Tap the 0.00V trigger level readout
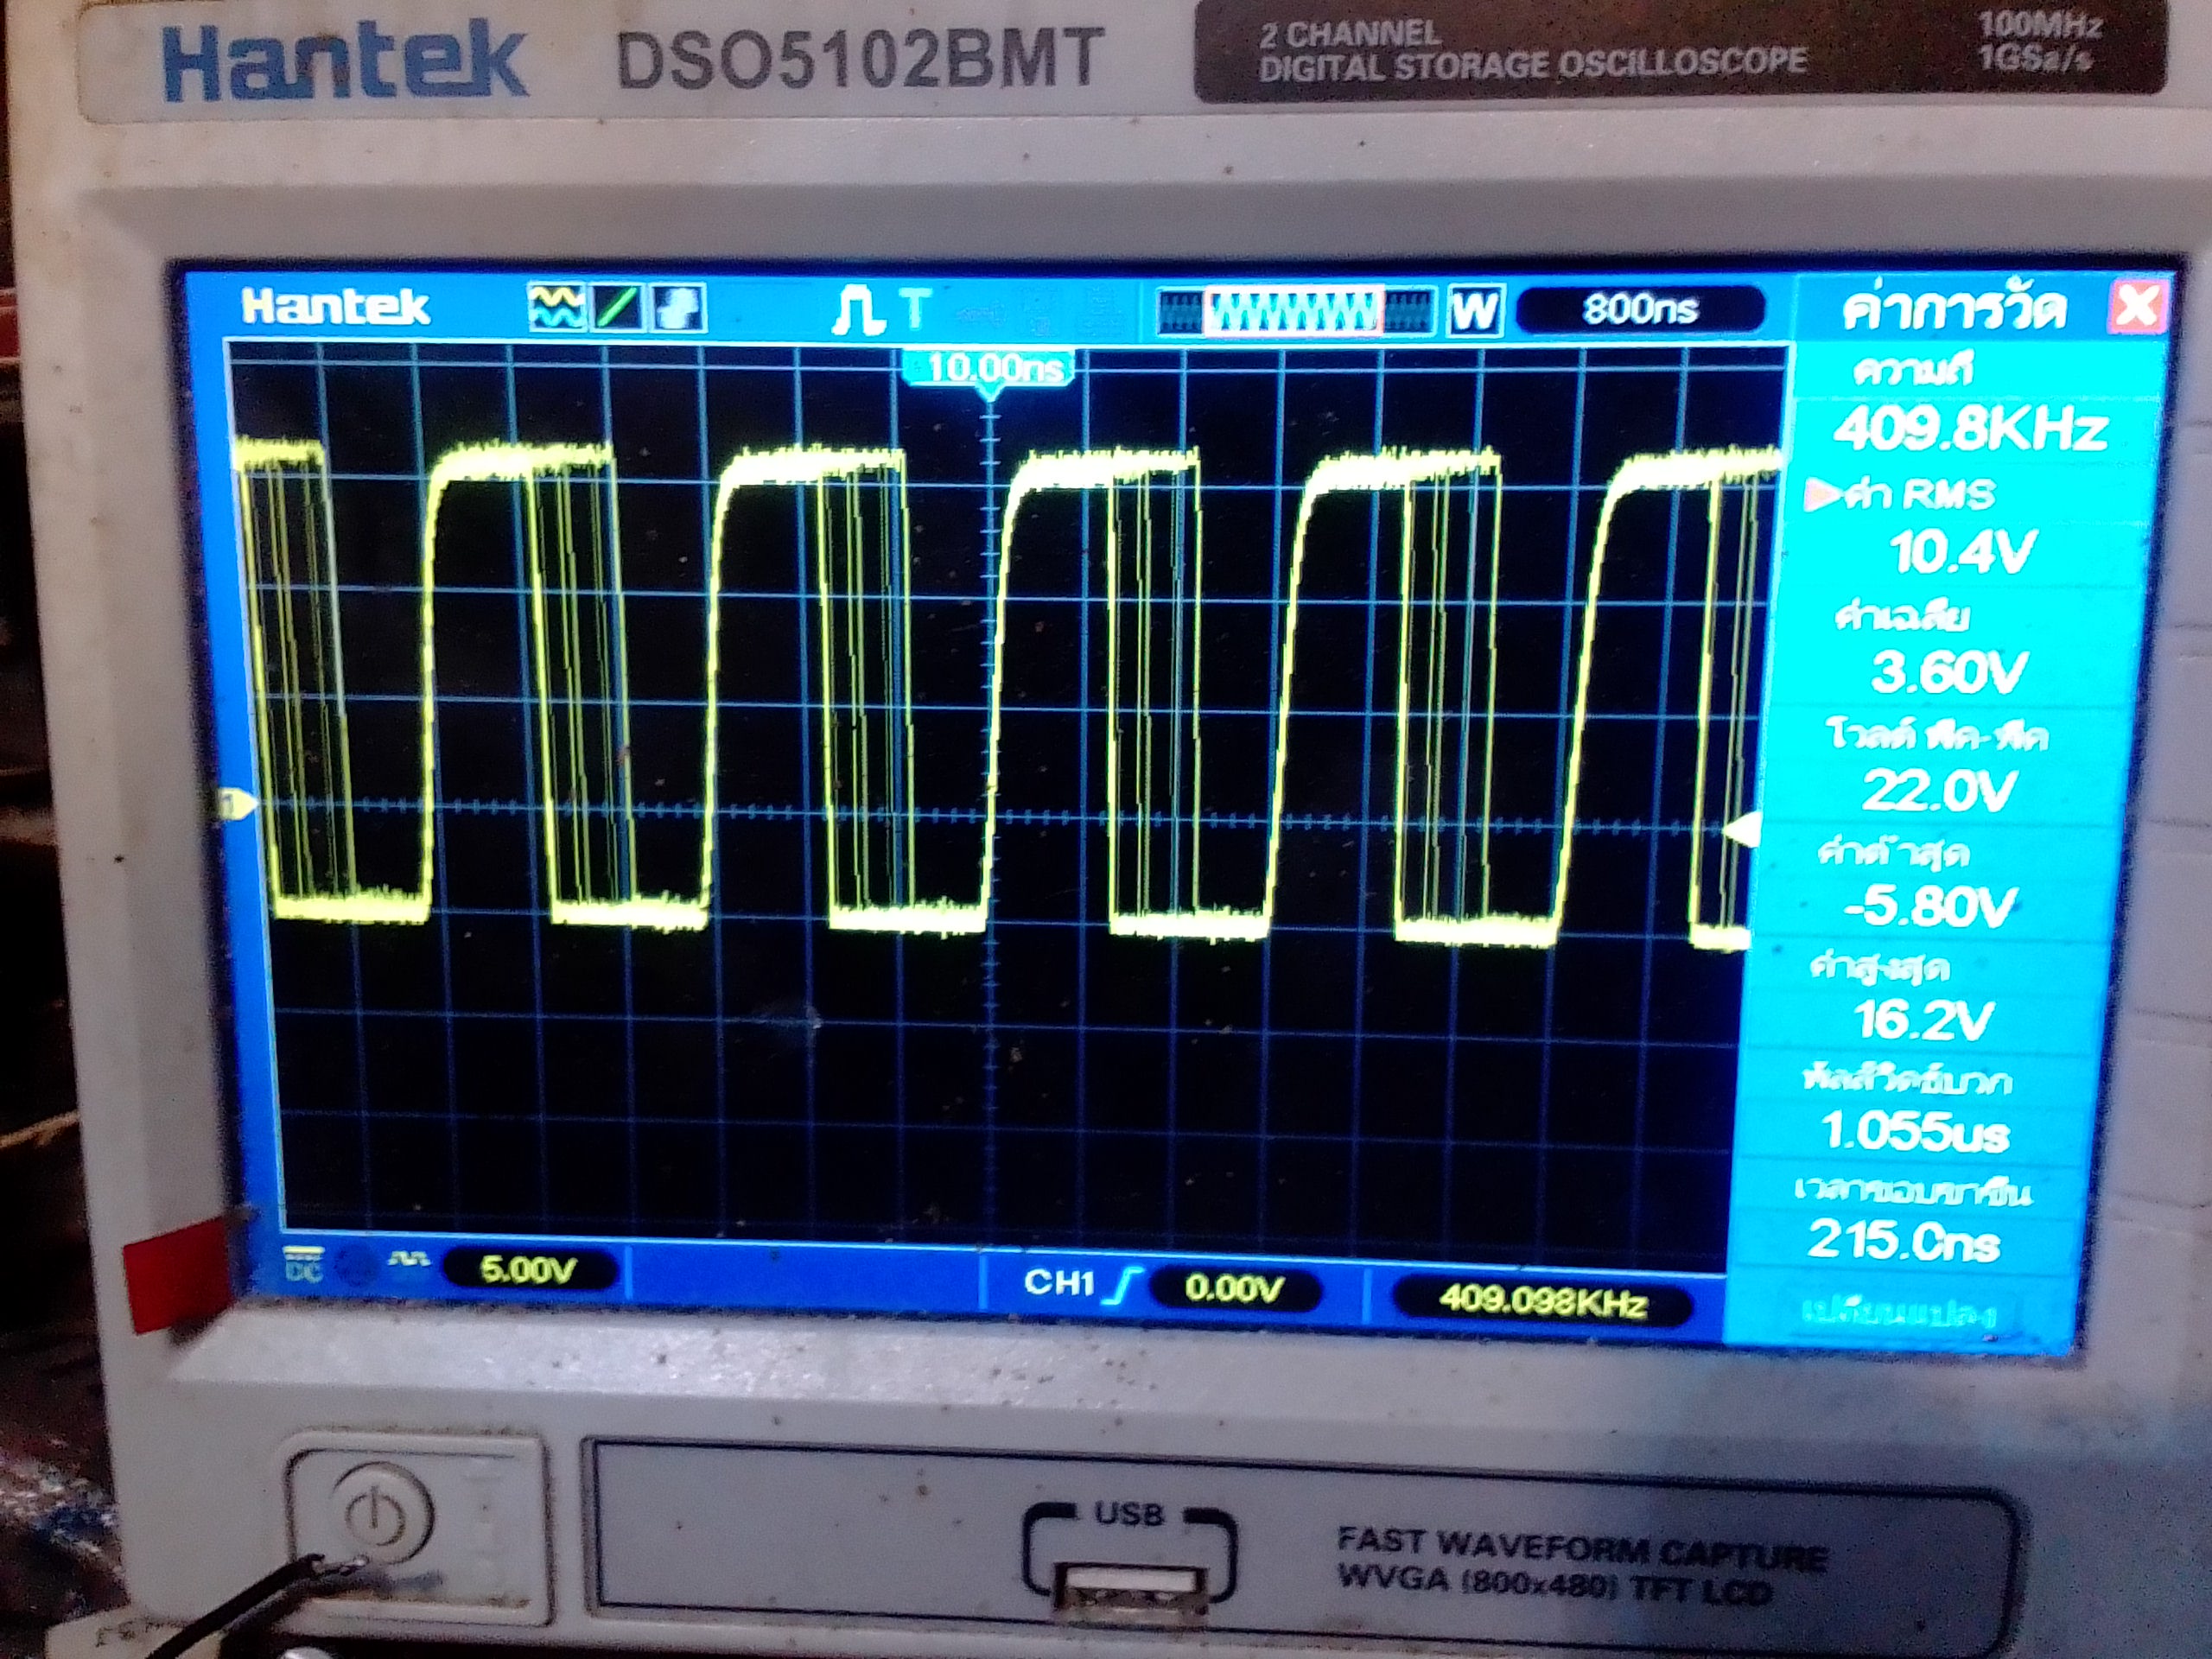The width and height of the screenshot is (2212, 1659). click(1234, 1288)
